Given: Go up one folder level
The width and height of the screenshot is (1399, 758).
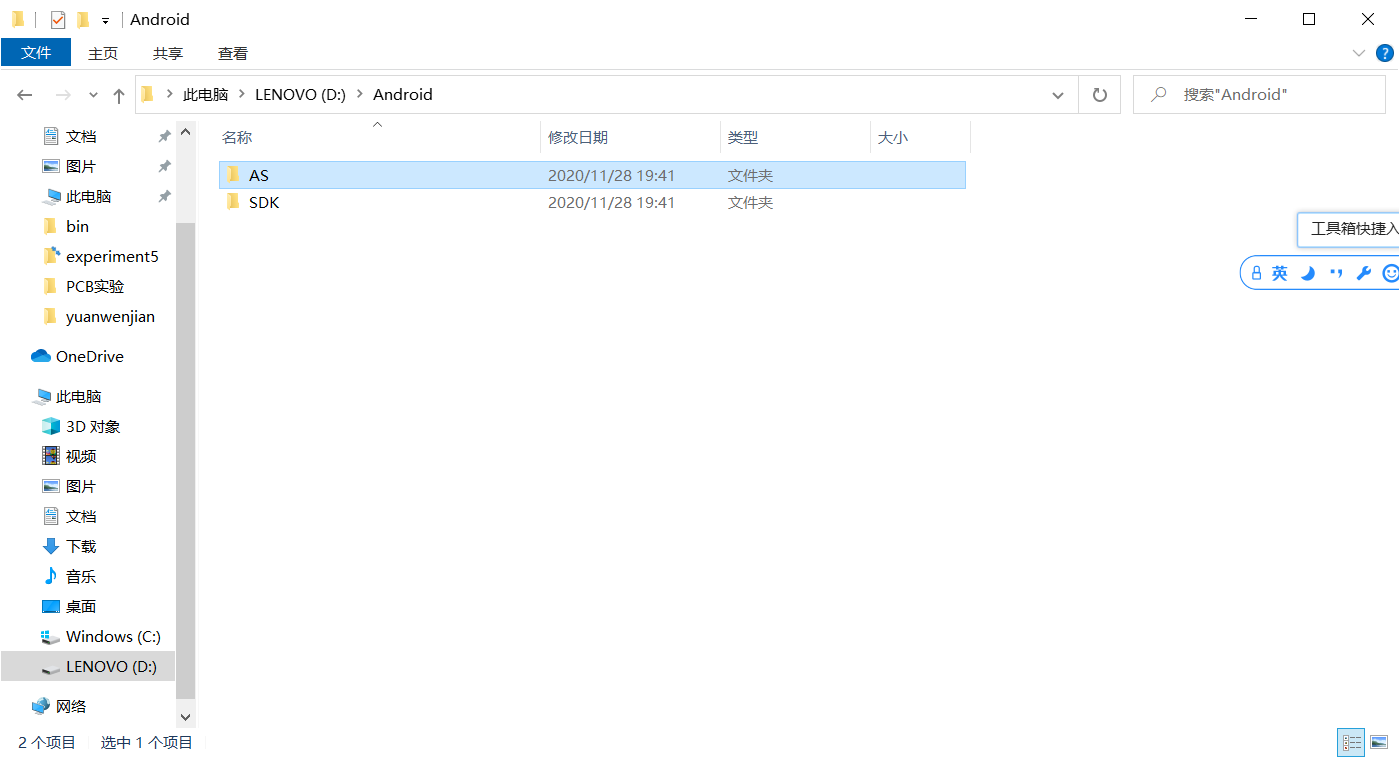Looking at the screenshot, I should point(119,95).
